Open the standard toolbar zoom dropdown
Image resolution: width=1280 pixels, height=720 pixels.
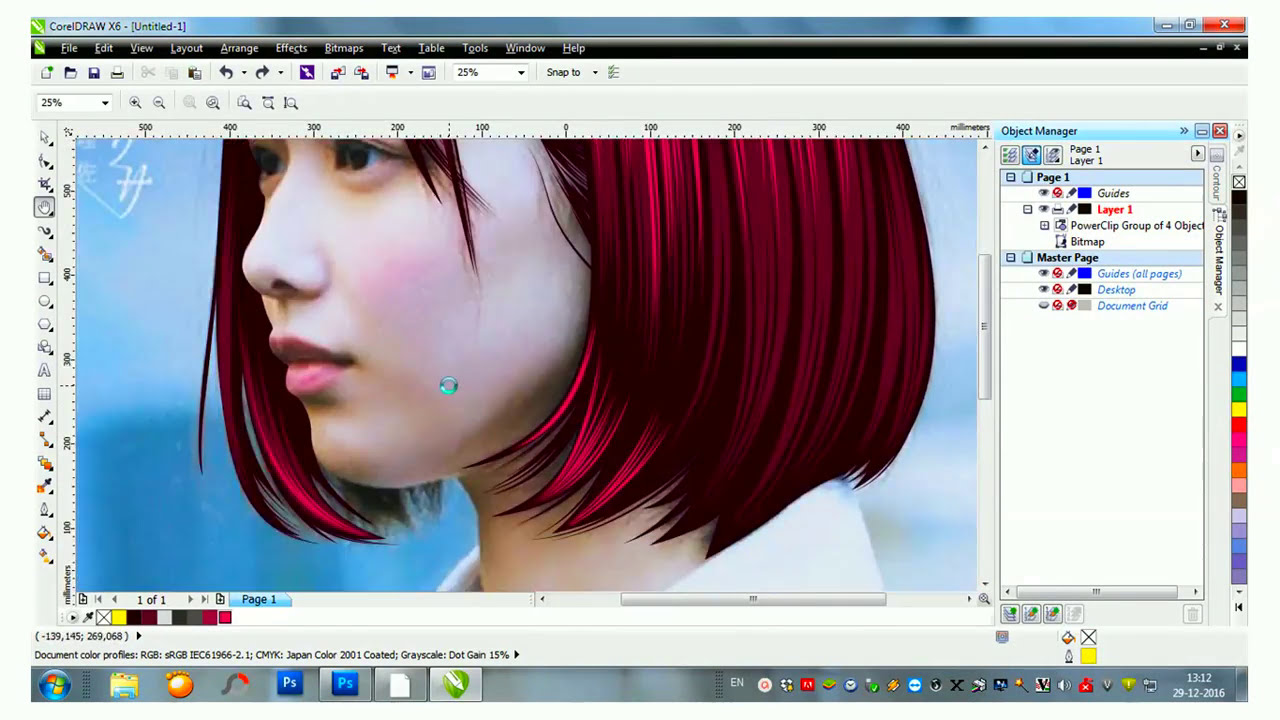pos(520,72)
